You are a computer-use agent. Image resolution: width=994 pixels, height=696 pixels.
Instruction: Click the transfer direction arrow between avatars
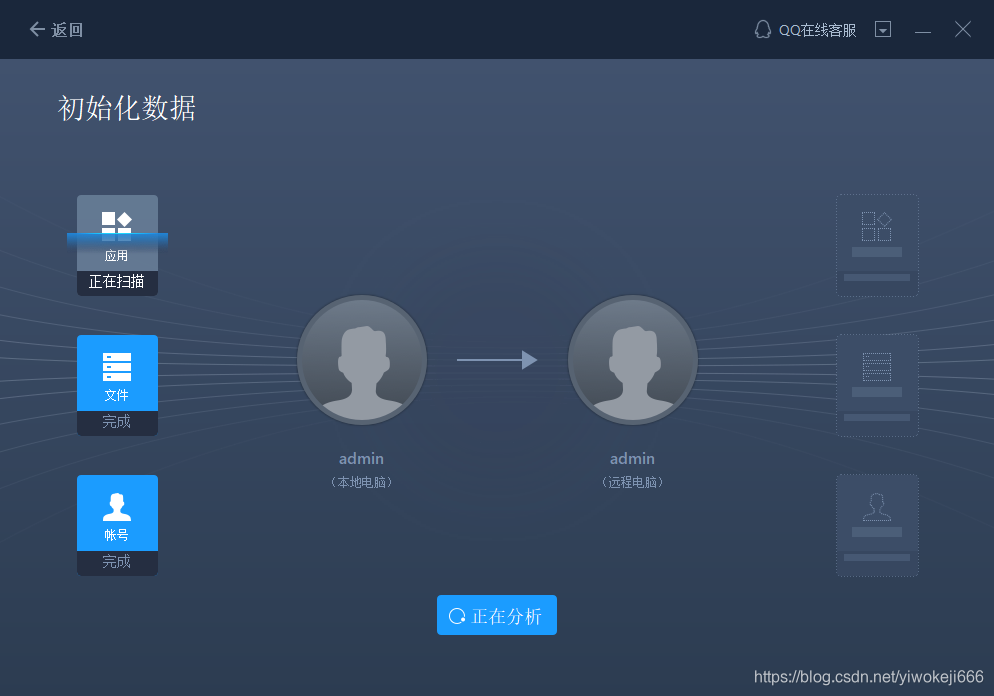pyautogui.click(x=497, y=360)
